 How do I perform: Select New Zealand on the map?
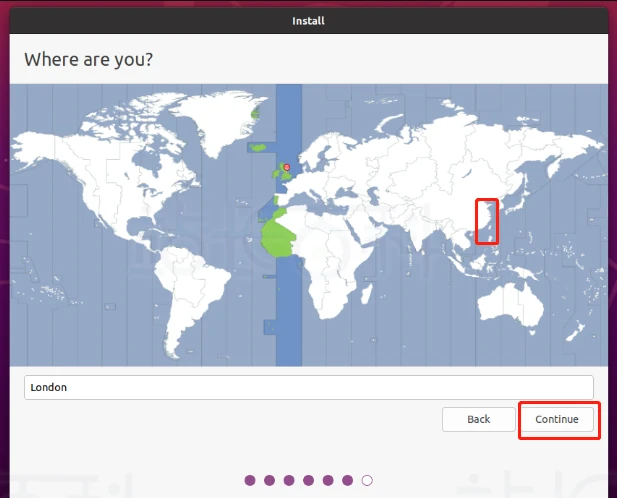(576, 330)
